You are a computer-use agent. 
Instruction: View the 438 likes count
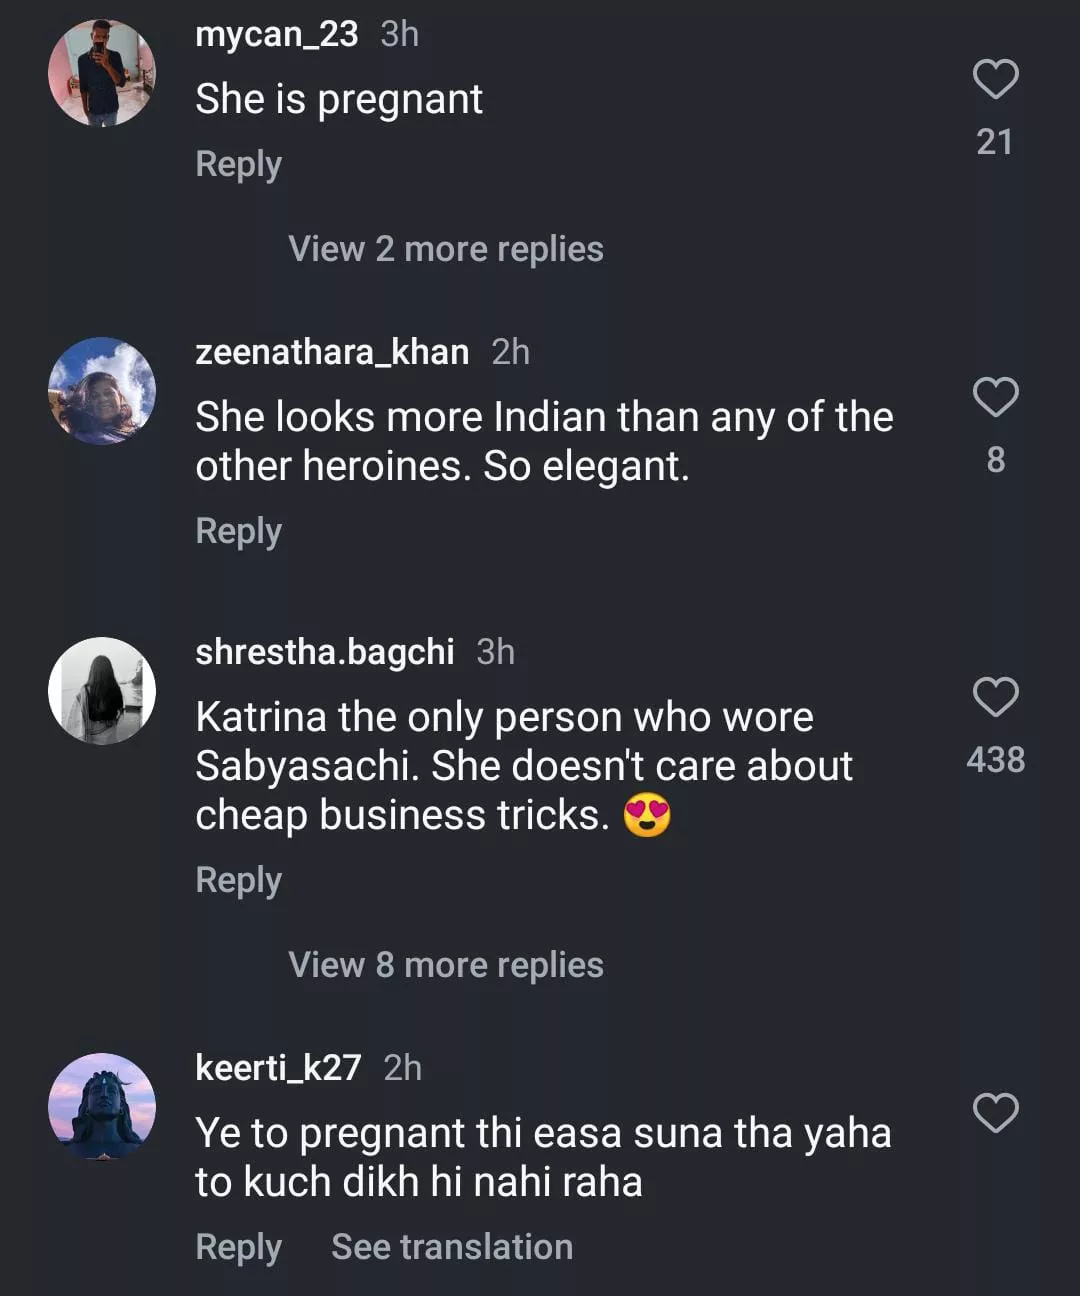point(995,760)
